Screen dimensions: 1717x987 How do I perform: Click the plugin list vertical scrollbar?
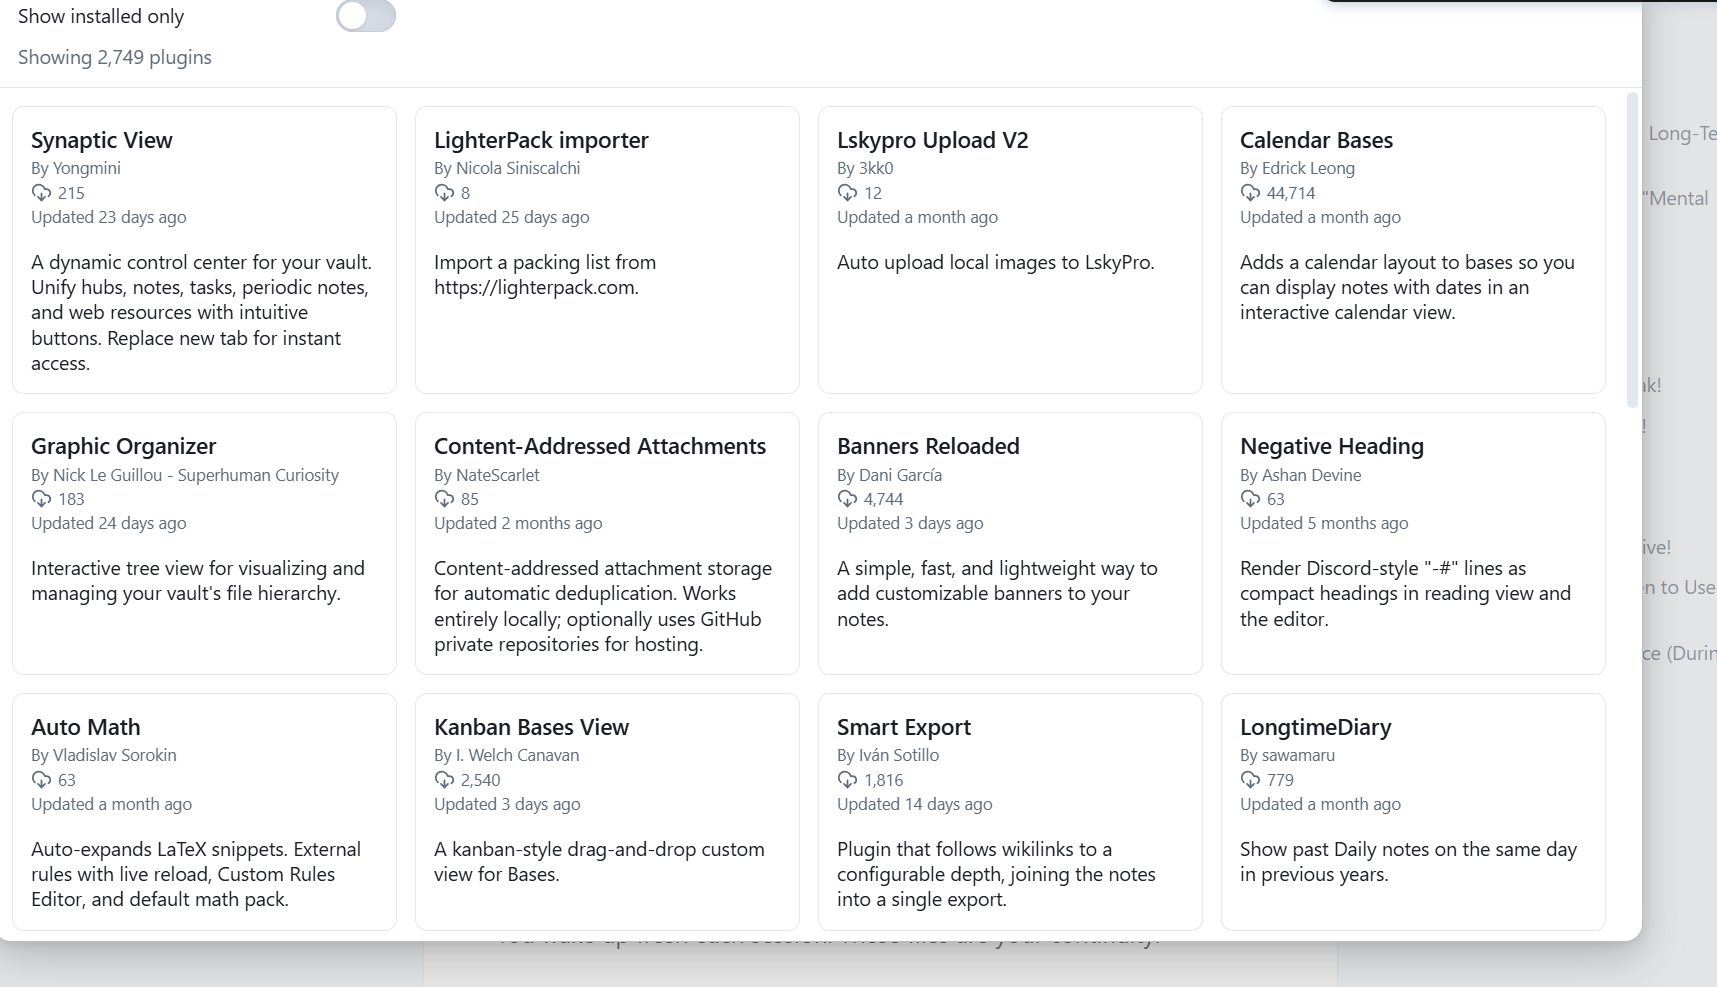click(x=1632, y=250)
